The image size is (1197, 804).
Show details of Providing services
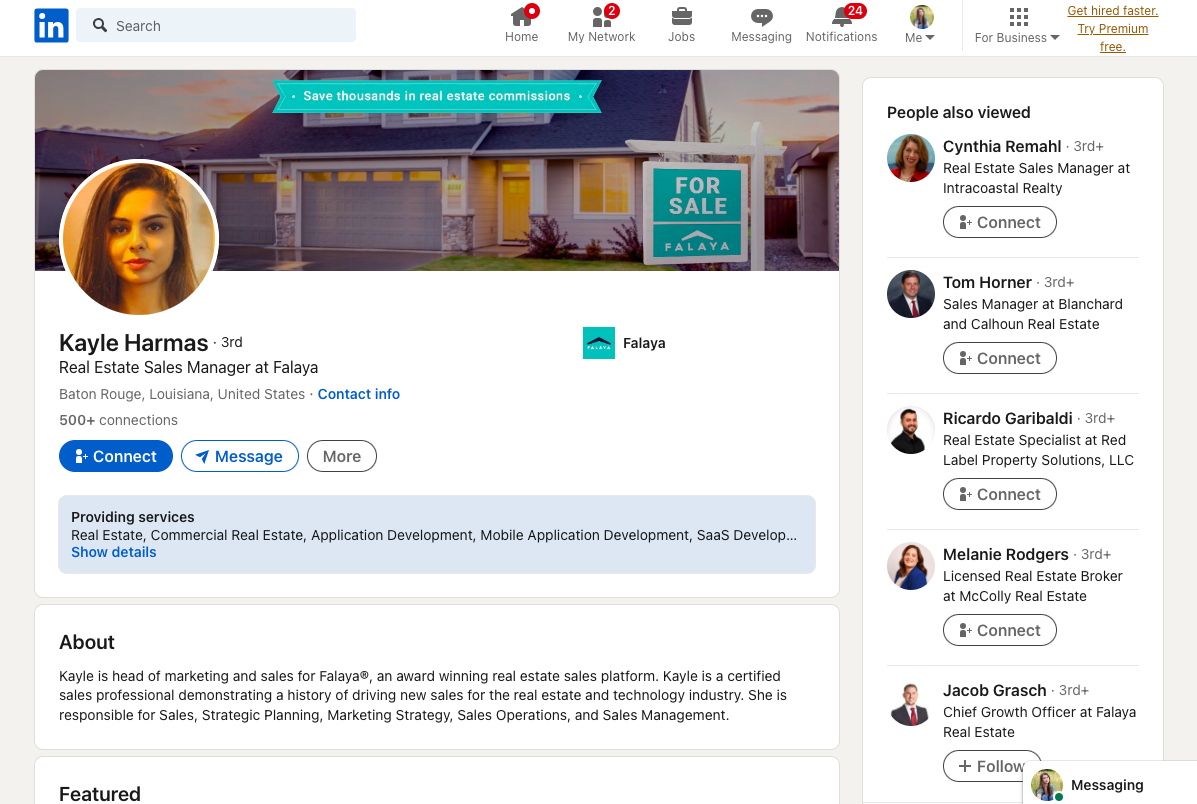click(114, 552)
